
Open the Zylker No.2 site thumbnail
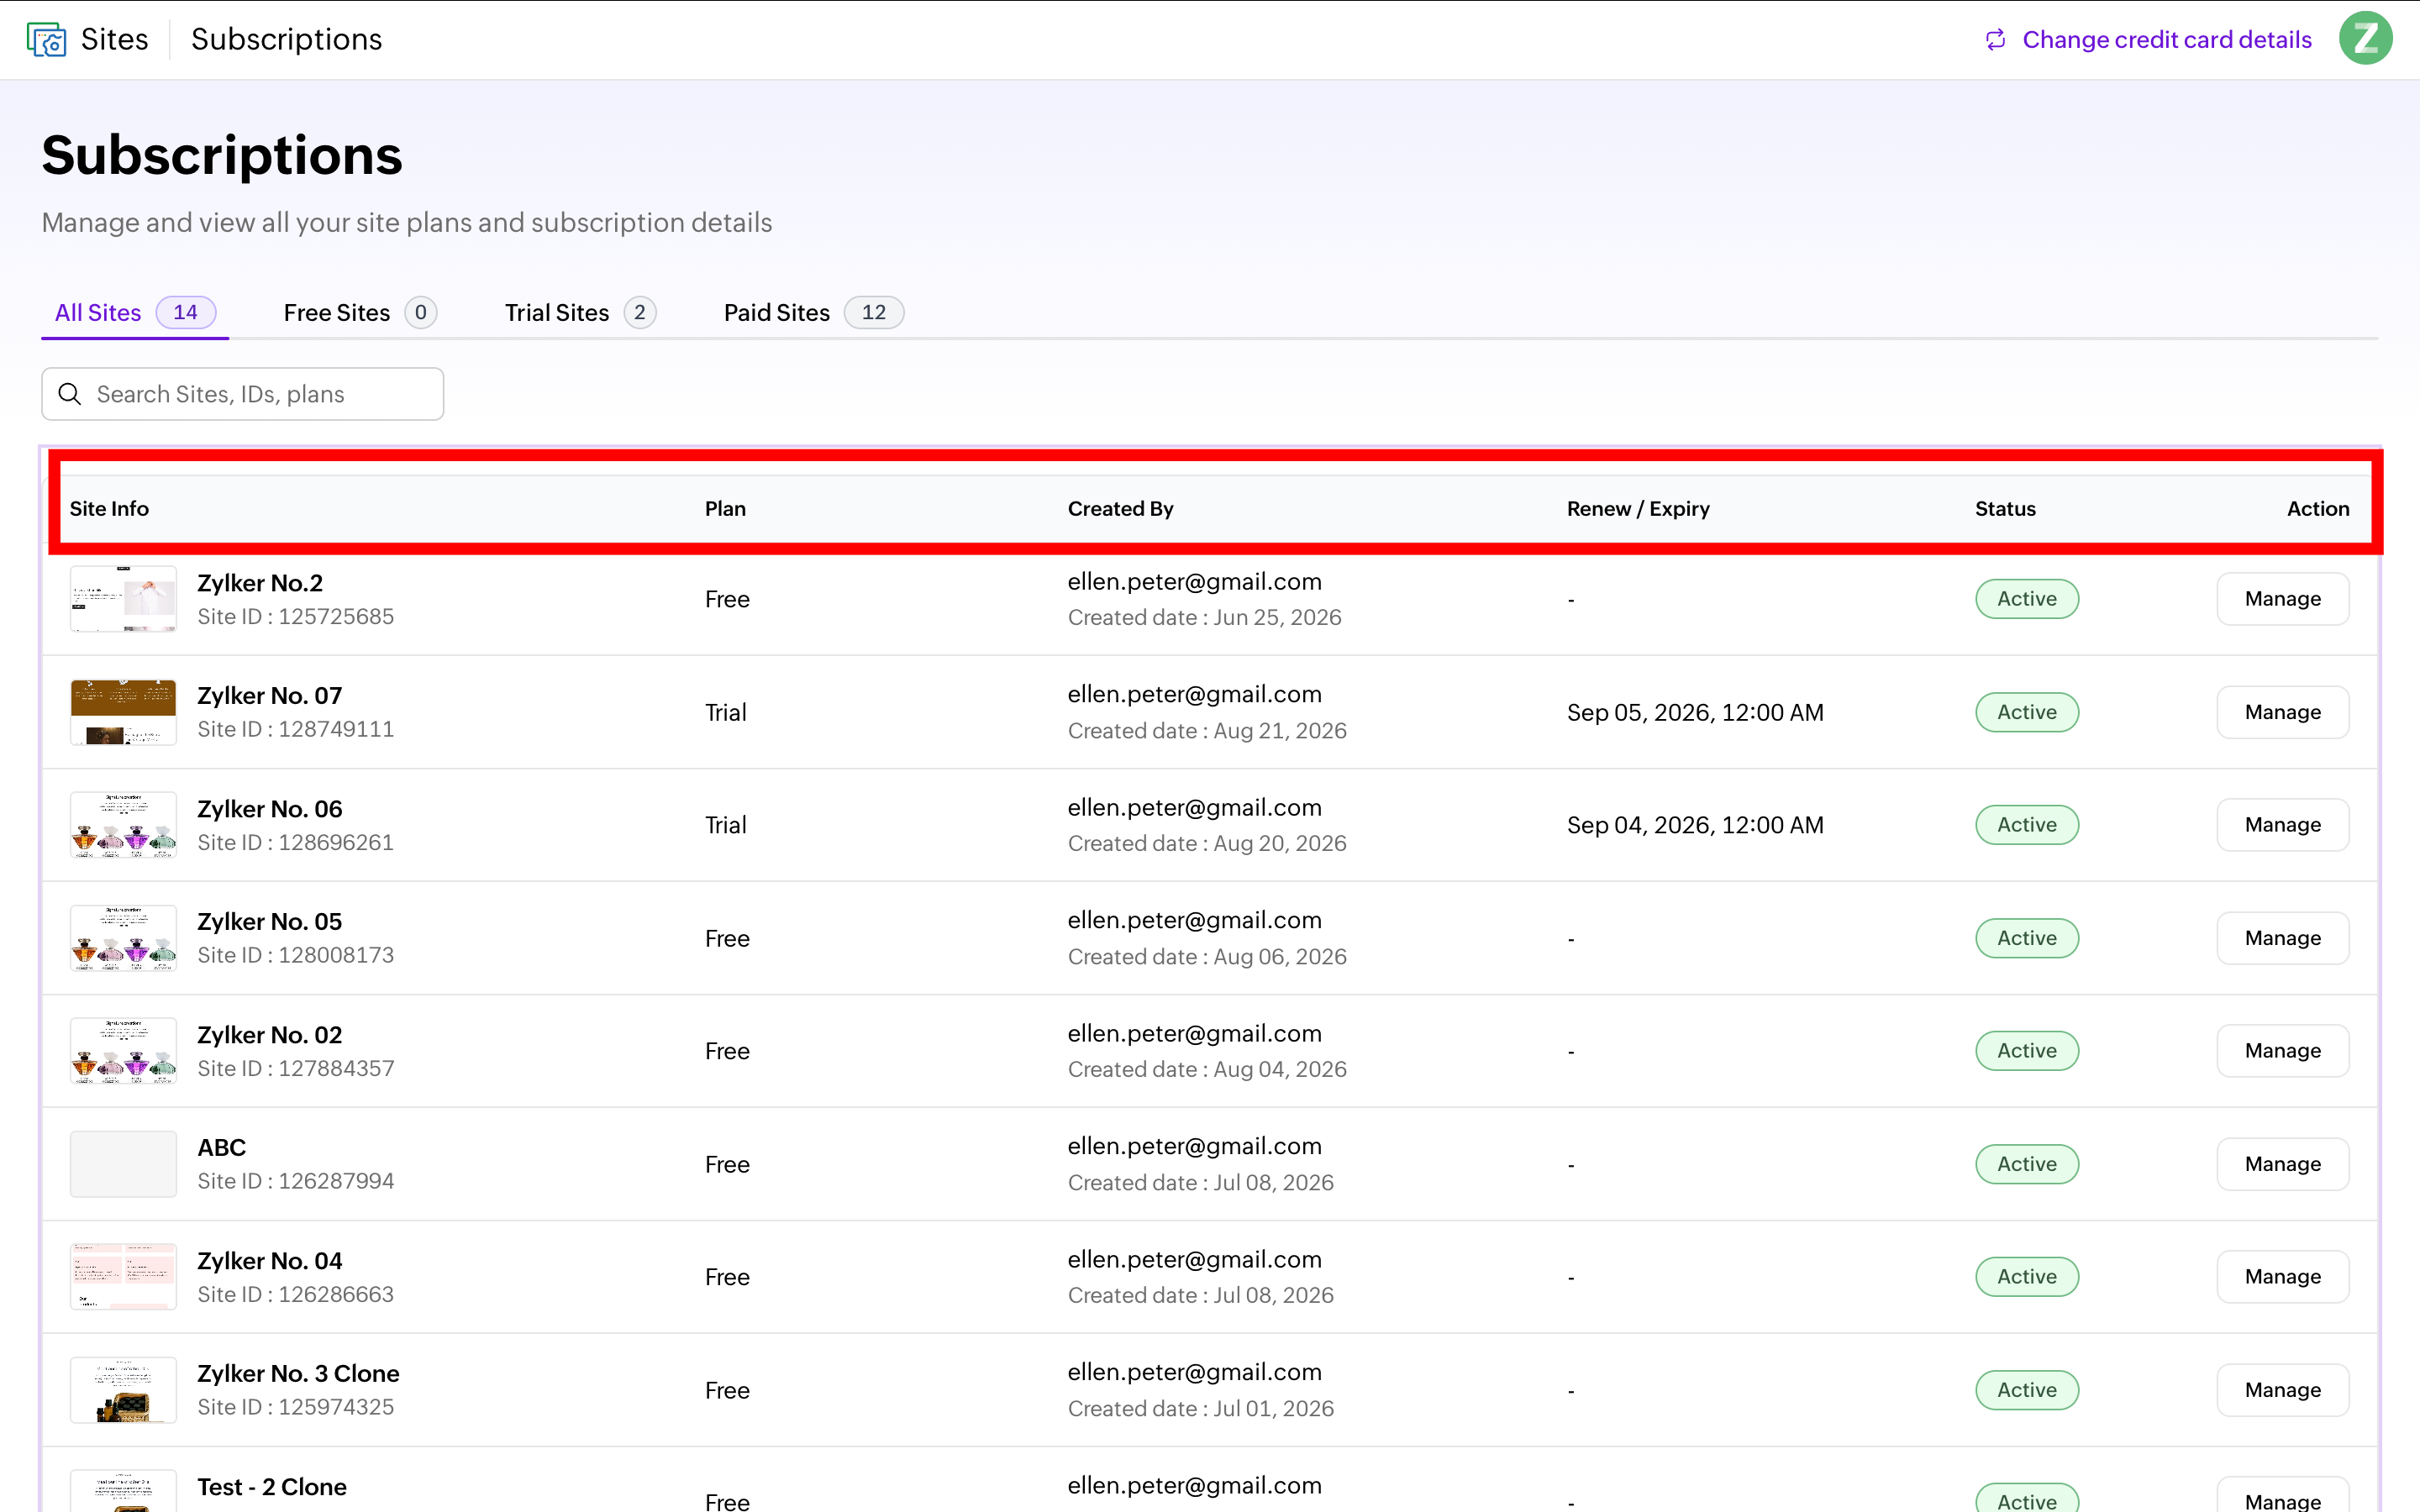pyautogui.click(x=123, y=599)
